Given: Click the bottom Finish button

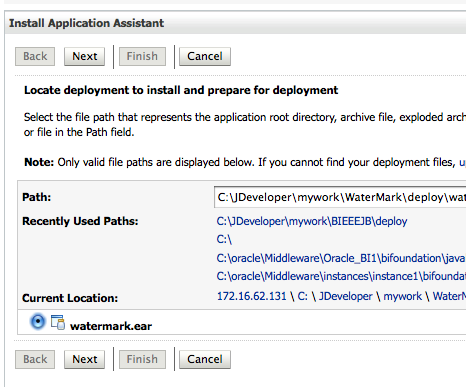Looking at the screenshot, I should [x=142, y=359].
